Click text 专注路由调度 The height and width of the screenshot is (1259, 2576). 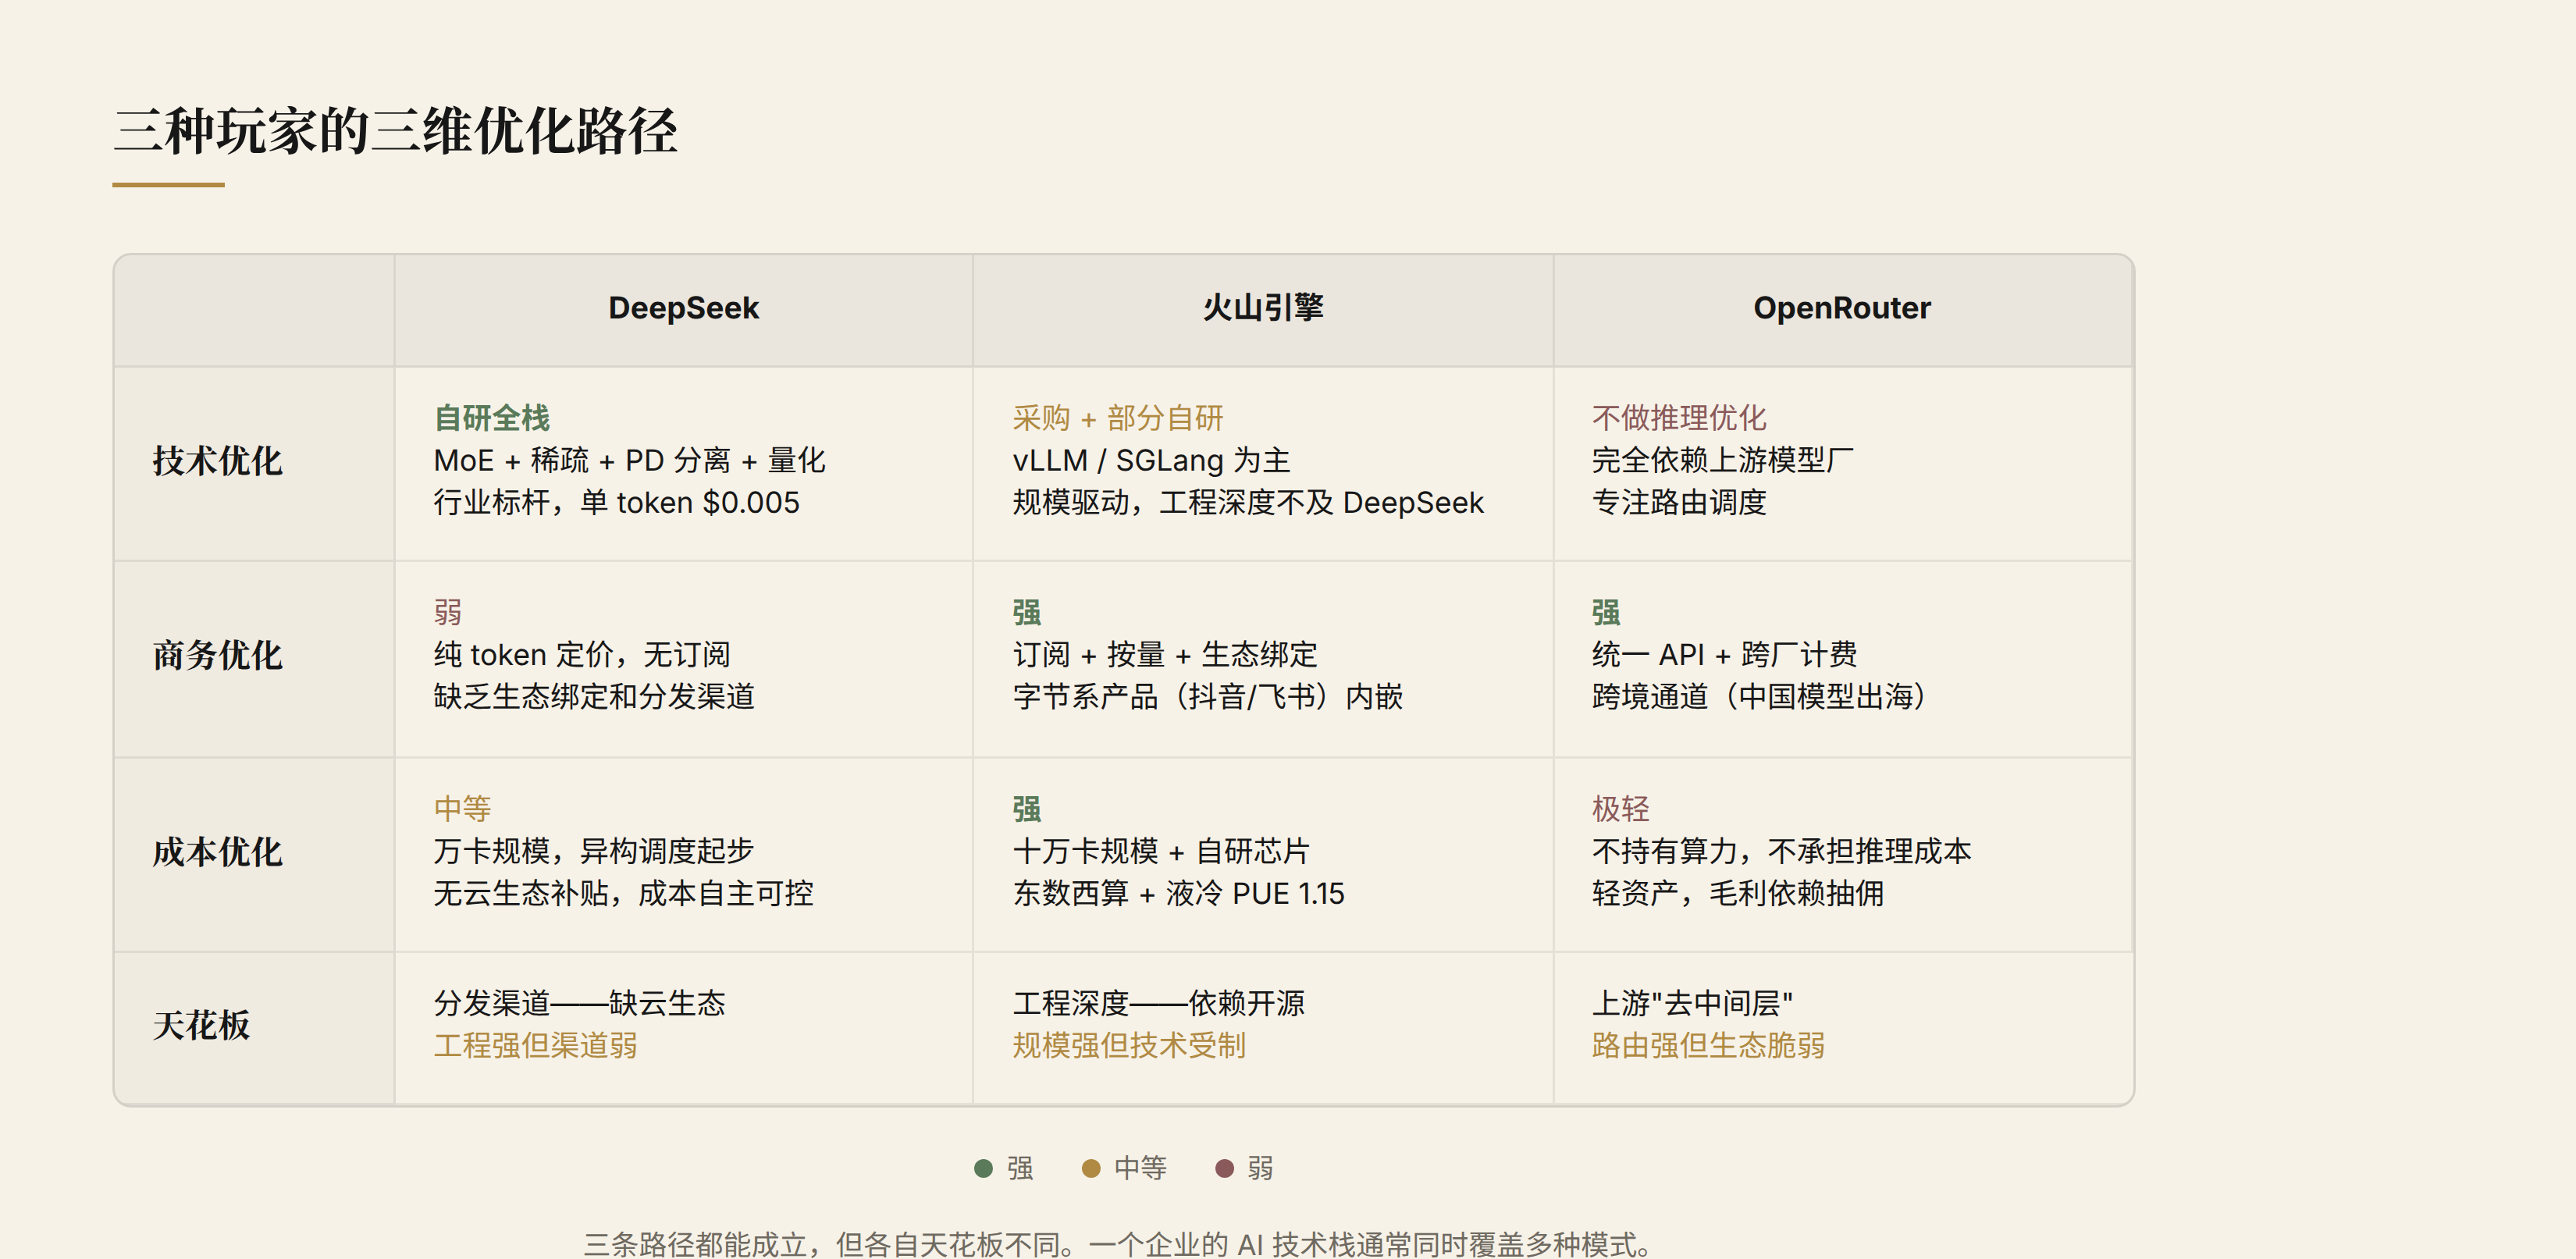(1679, 502)
